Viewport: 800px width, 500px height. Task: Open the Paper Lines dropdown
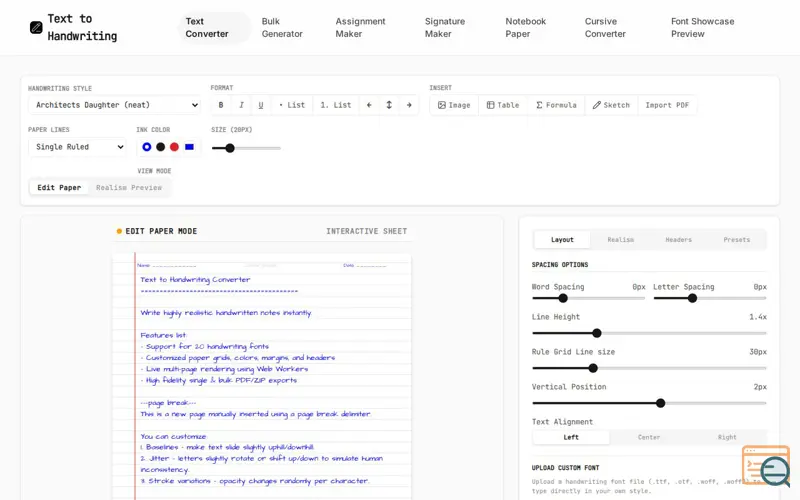pyautogui.click(x=78, y=147)
